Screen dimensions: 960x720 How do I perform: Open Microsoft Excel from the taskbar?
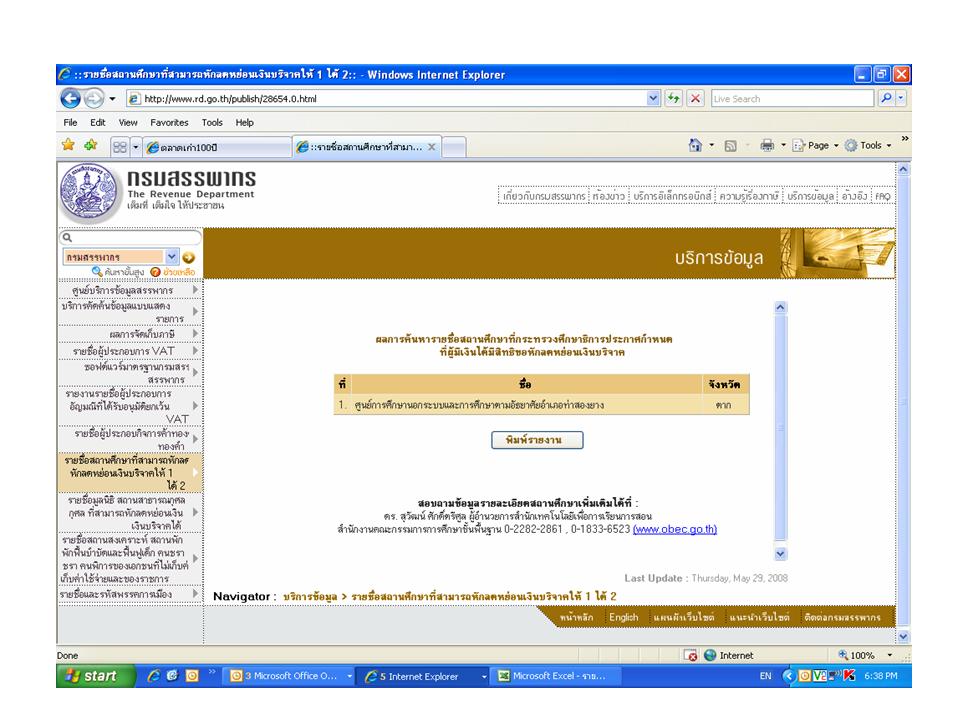point(556,677)
